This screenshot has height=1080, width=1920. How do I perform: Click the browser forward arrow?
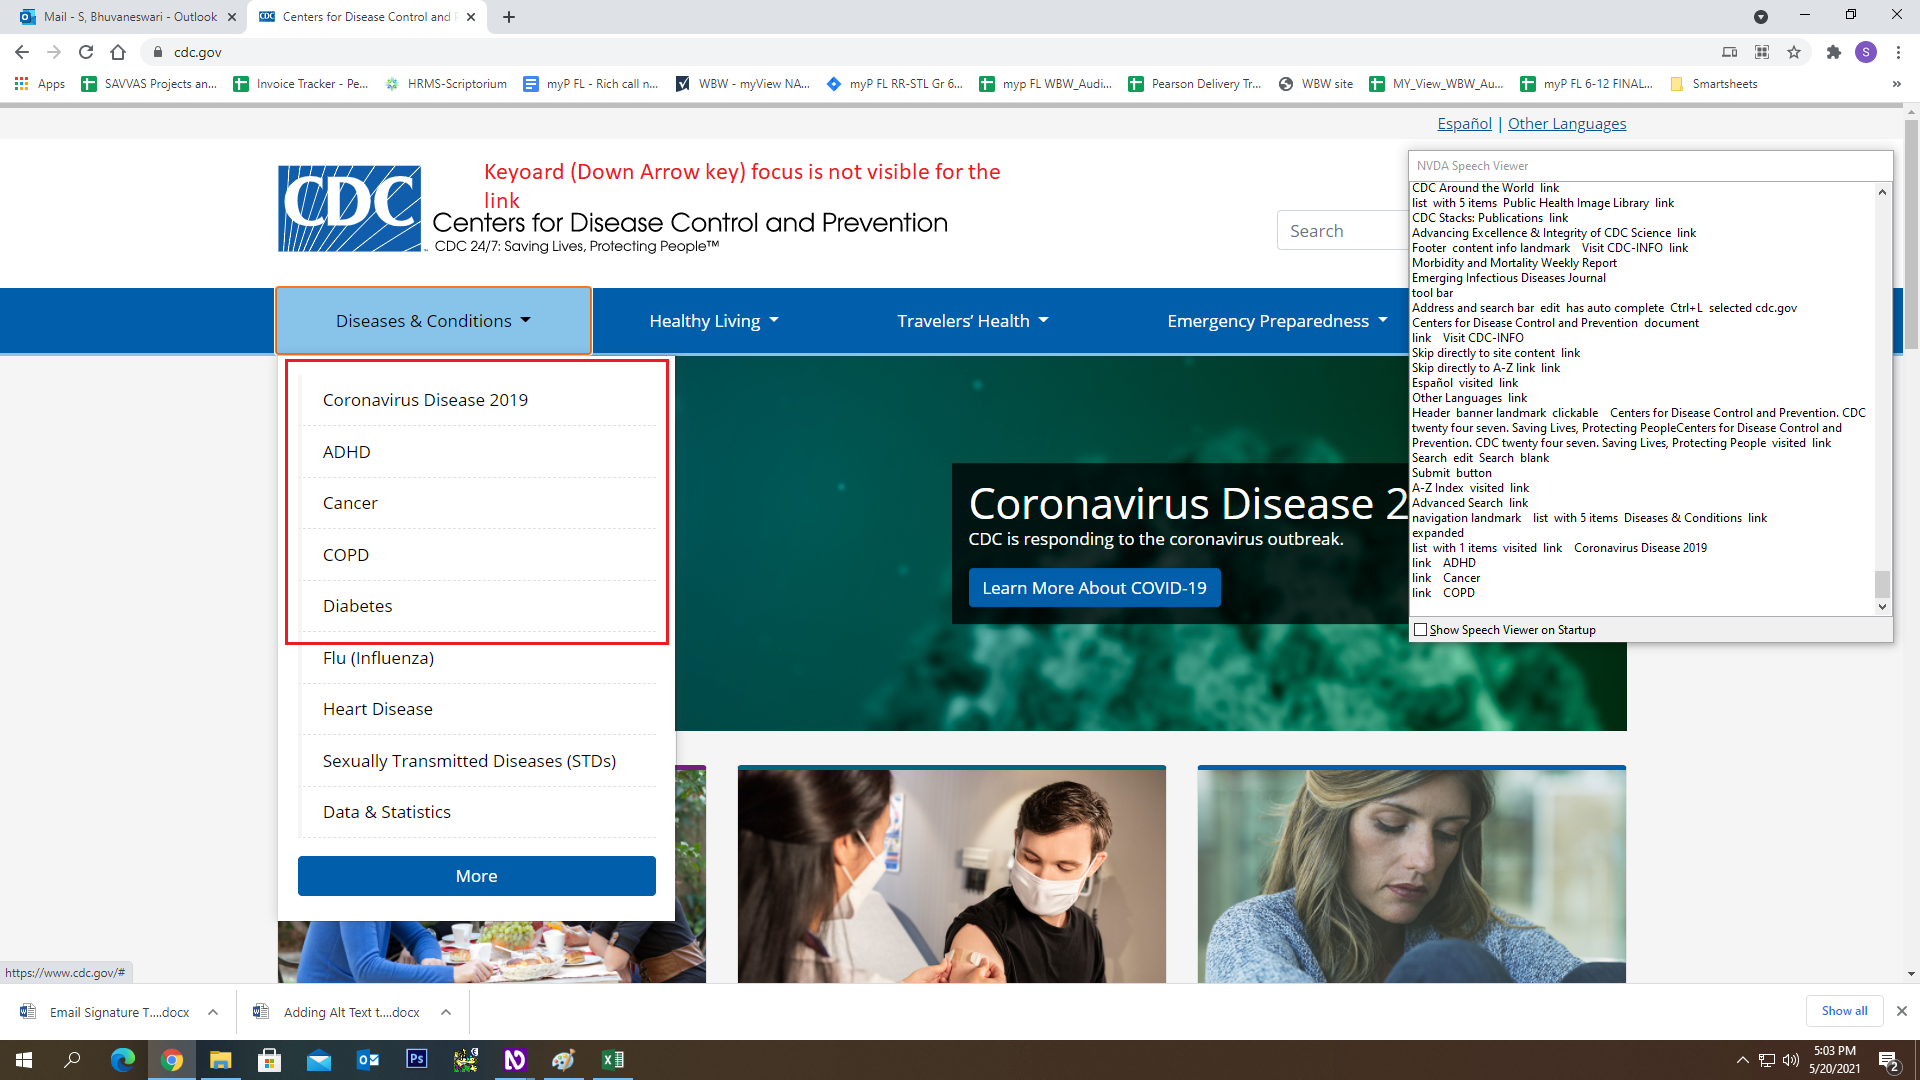point(54,52)
